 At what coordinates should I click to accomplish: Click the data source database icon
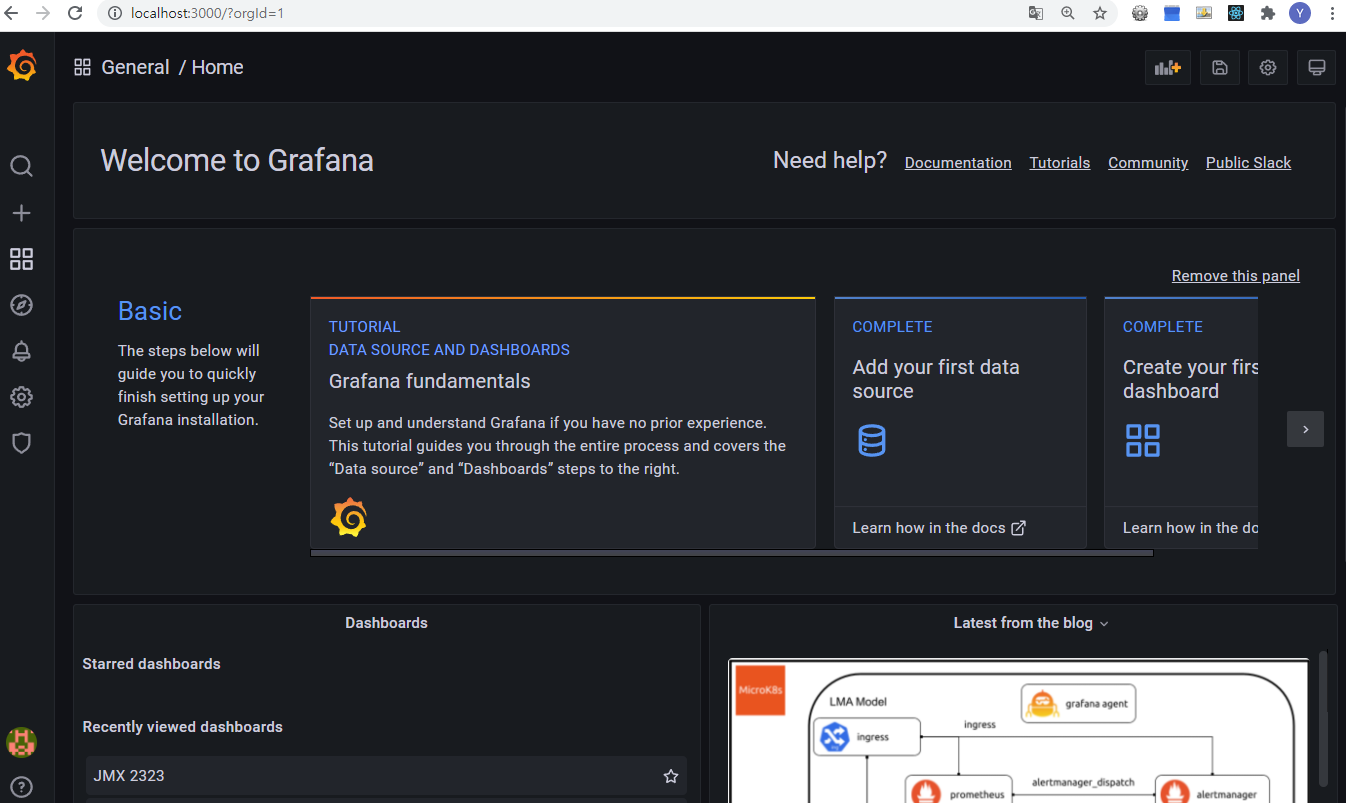click(872, 440)
